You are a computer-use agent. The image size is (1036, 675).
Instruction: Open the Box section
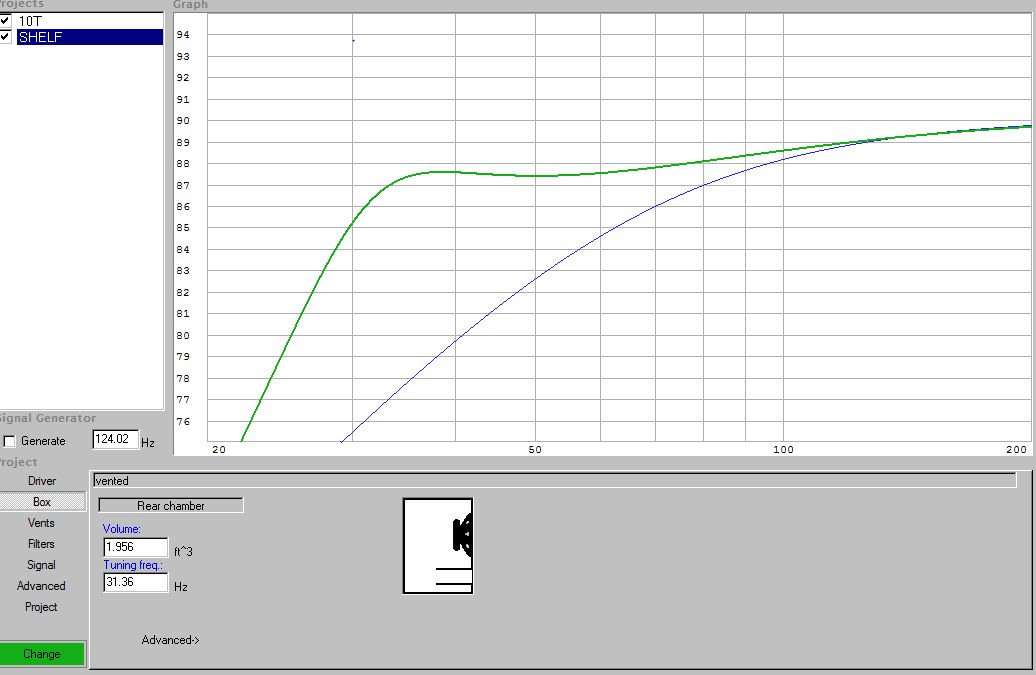tap(42, 502)
